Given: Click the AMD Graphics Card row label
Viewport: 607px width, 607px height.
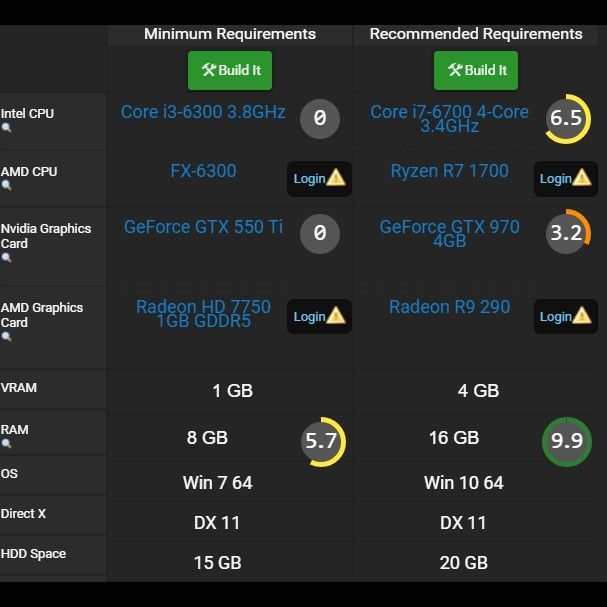Looking at the screenshot, I should (42, 315).
